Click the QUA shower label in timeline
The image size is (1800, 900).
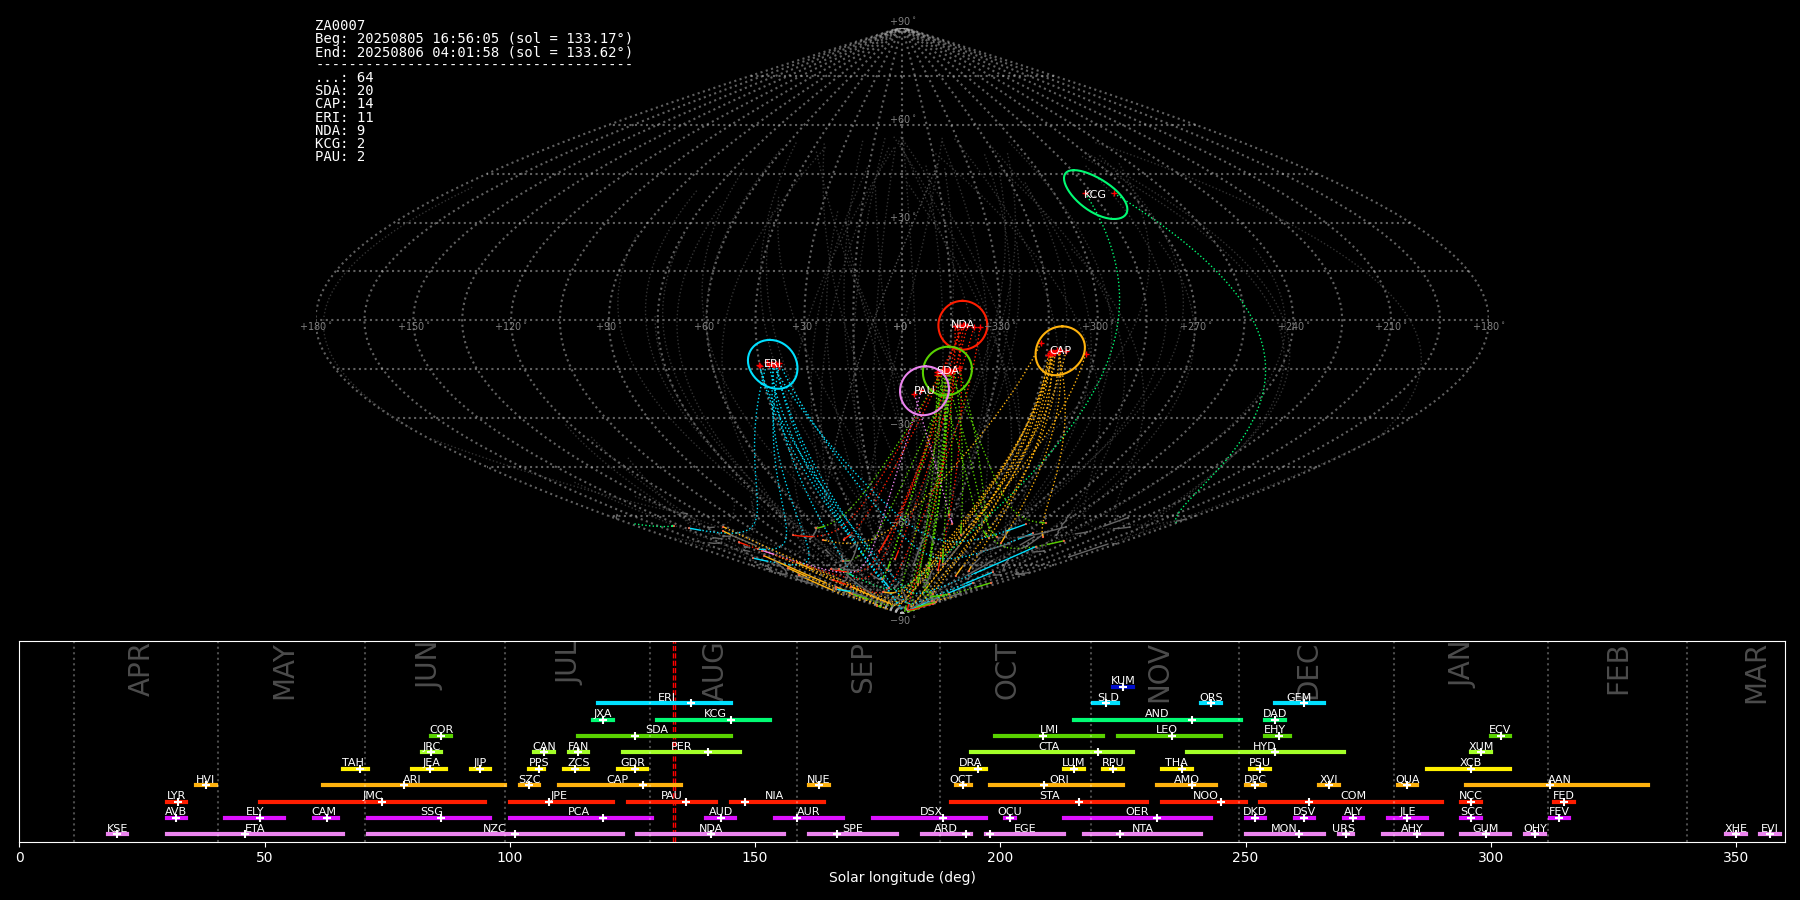(x=1408, y=780)
